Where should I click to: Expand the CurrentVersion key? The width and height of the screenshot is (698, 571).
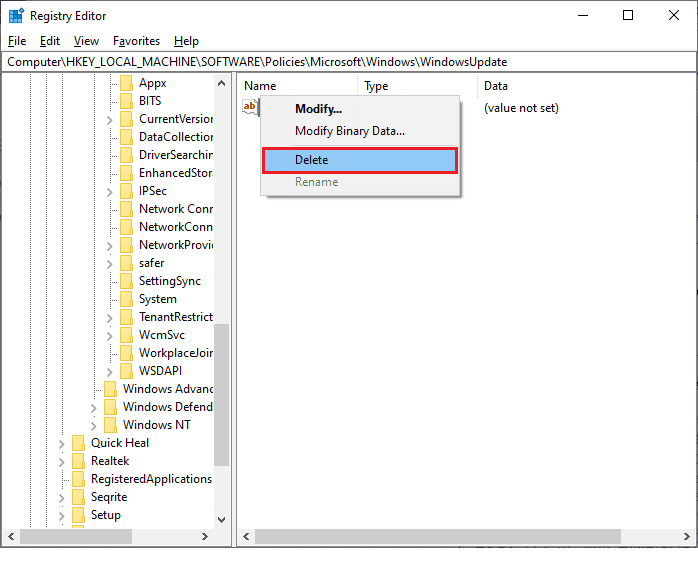tap(110, 120)
